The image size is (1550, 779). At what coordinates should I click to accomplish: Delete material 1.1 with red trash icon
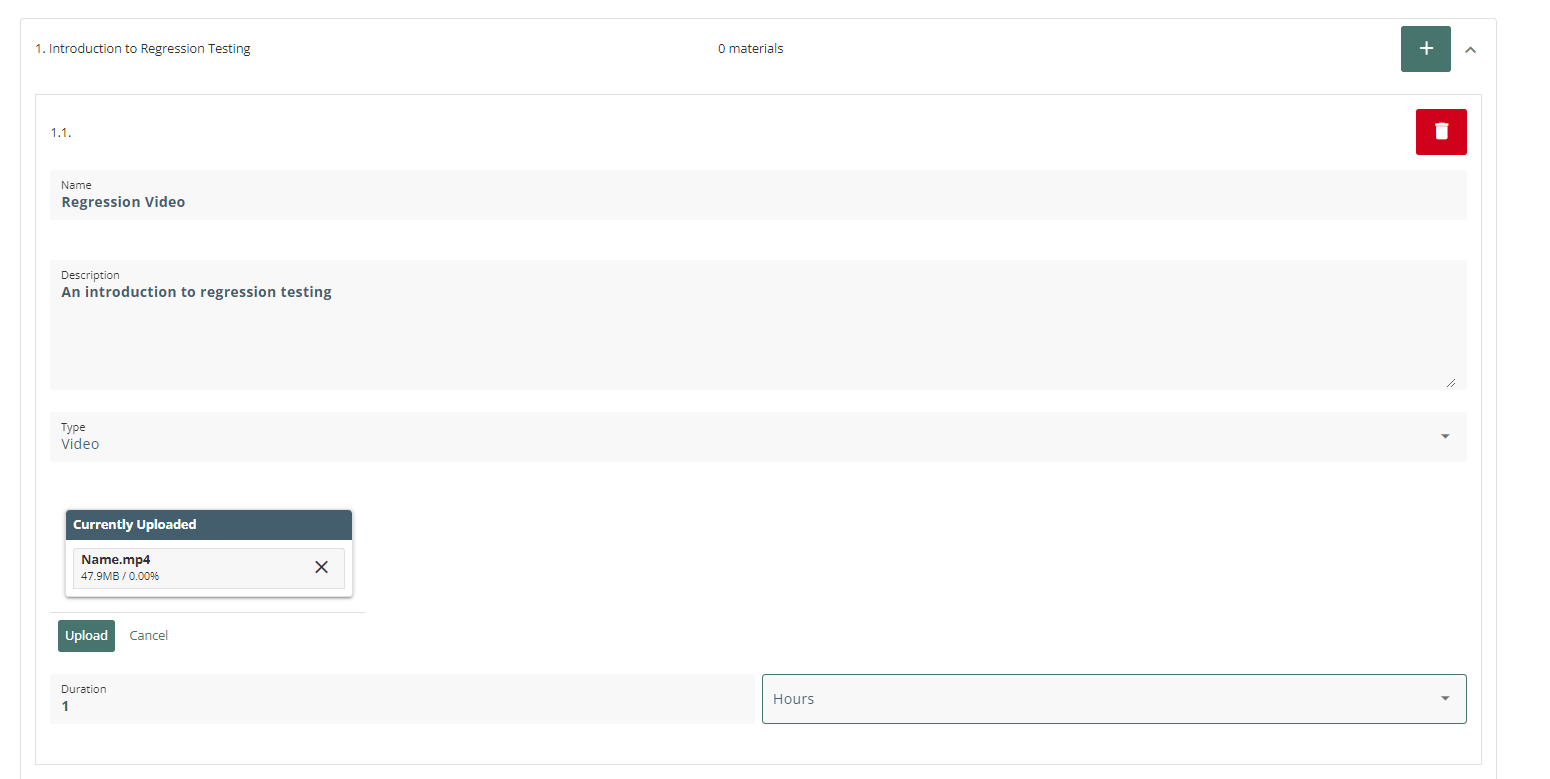(1440, 132)
